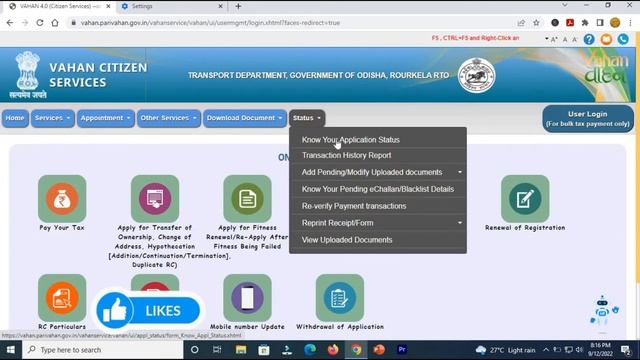Click the share page icon in address bar

521,23
